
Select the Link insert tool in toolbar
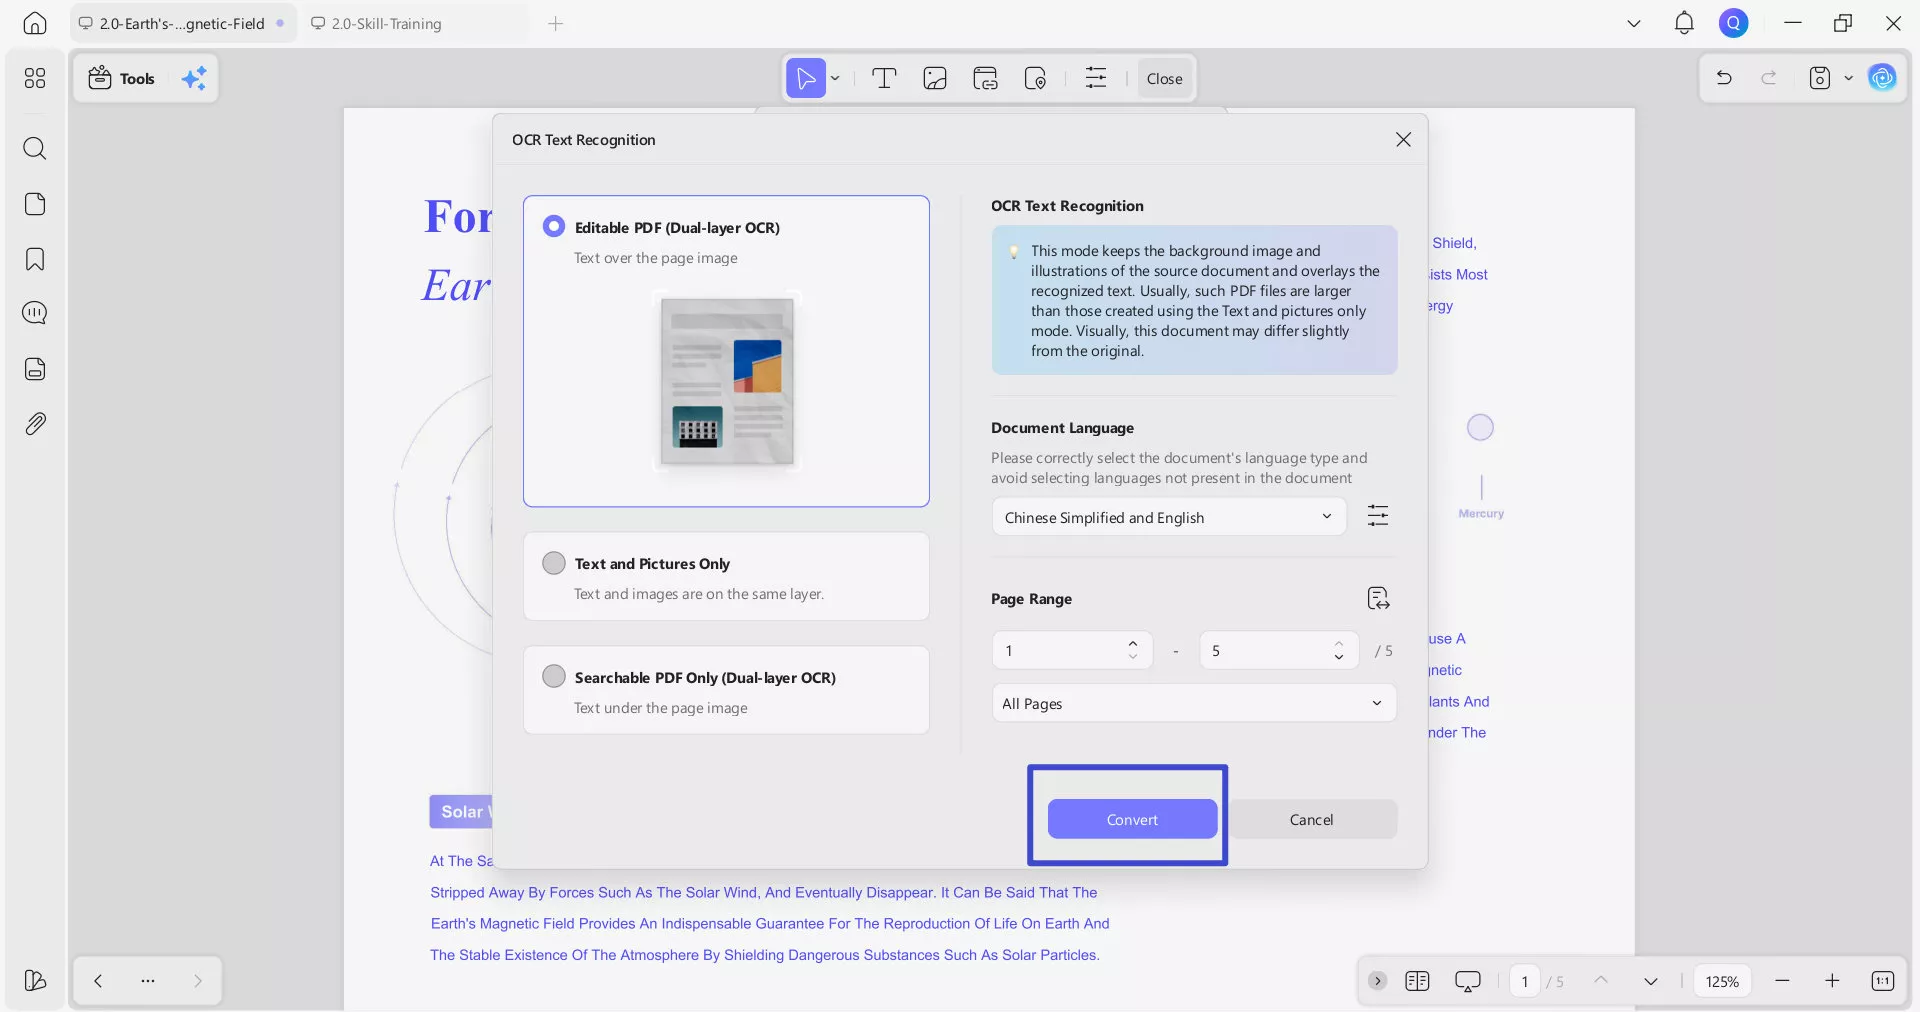[x=985, y=78]
